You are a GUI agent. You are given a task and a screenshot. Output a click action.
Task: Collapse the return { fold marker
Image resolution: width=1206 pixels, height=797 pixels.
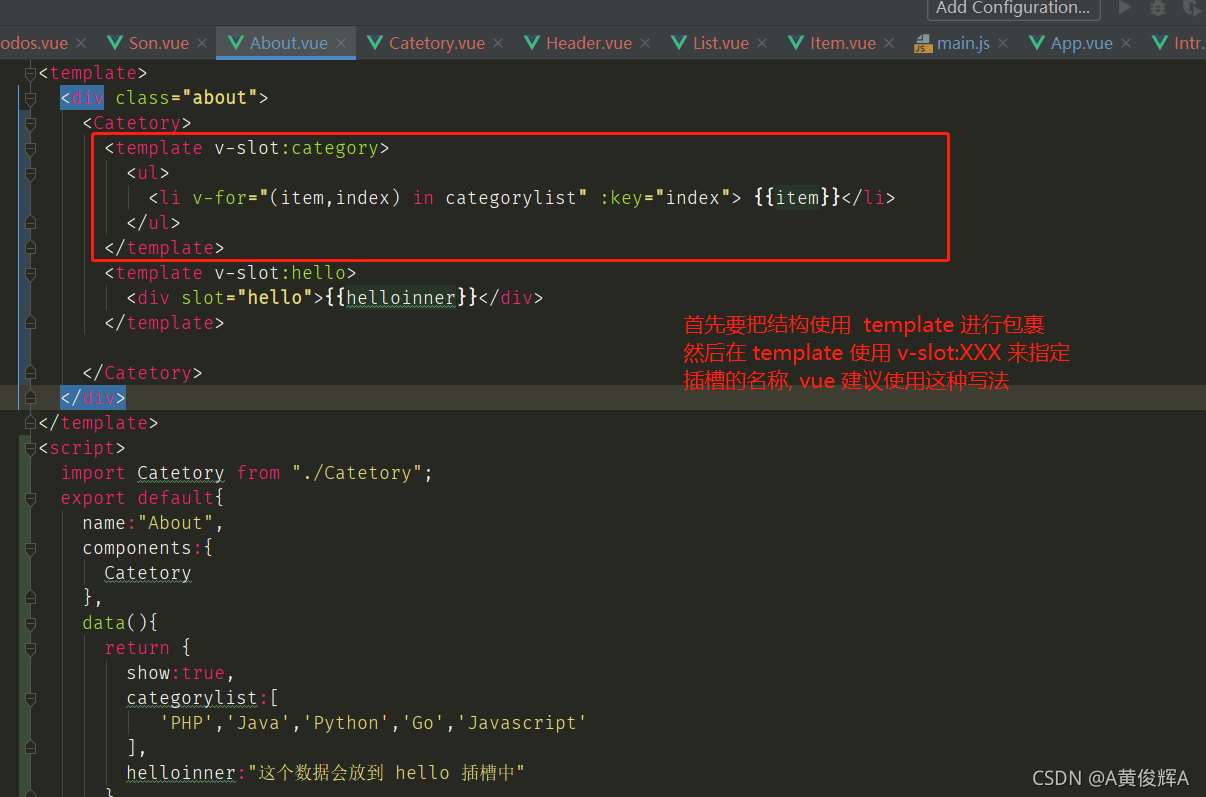30,648
